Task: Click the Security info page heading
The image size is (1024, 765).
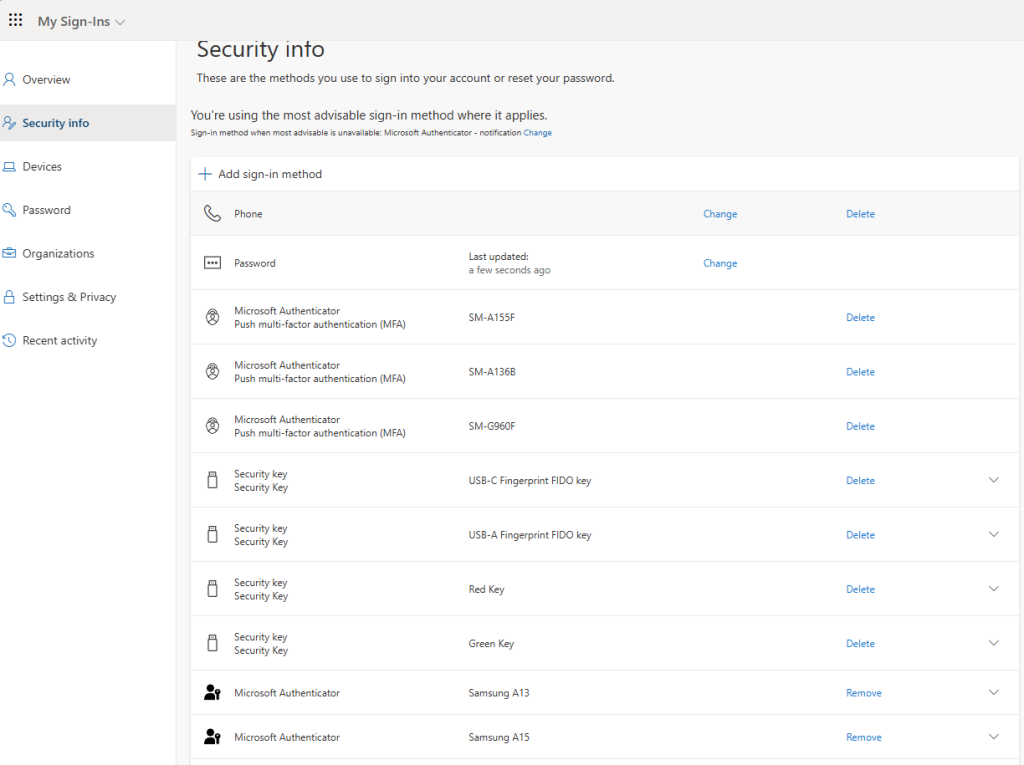Action: (261, 50)
